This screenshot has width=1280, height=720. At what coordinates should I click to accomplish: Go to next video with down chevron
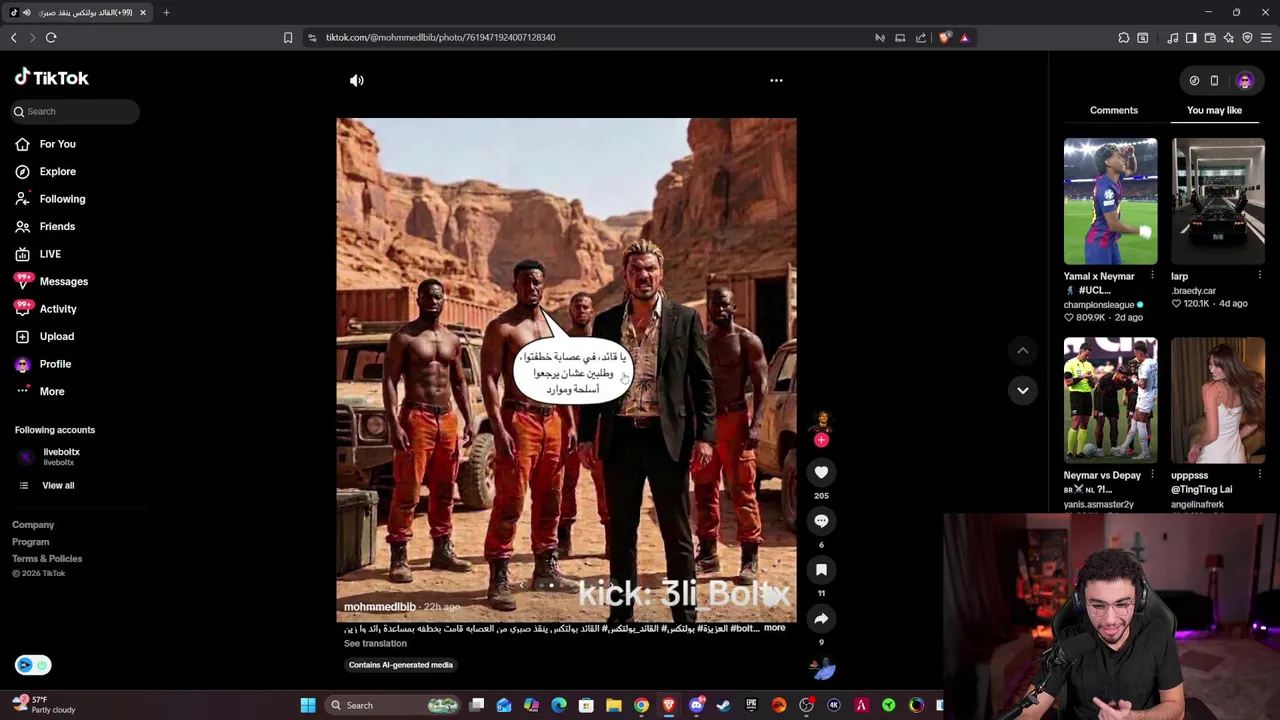click(1022, 390)
